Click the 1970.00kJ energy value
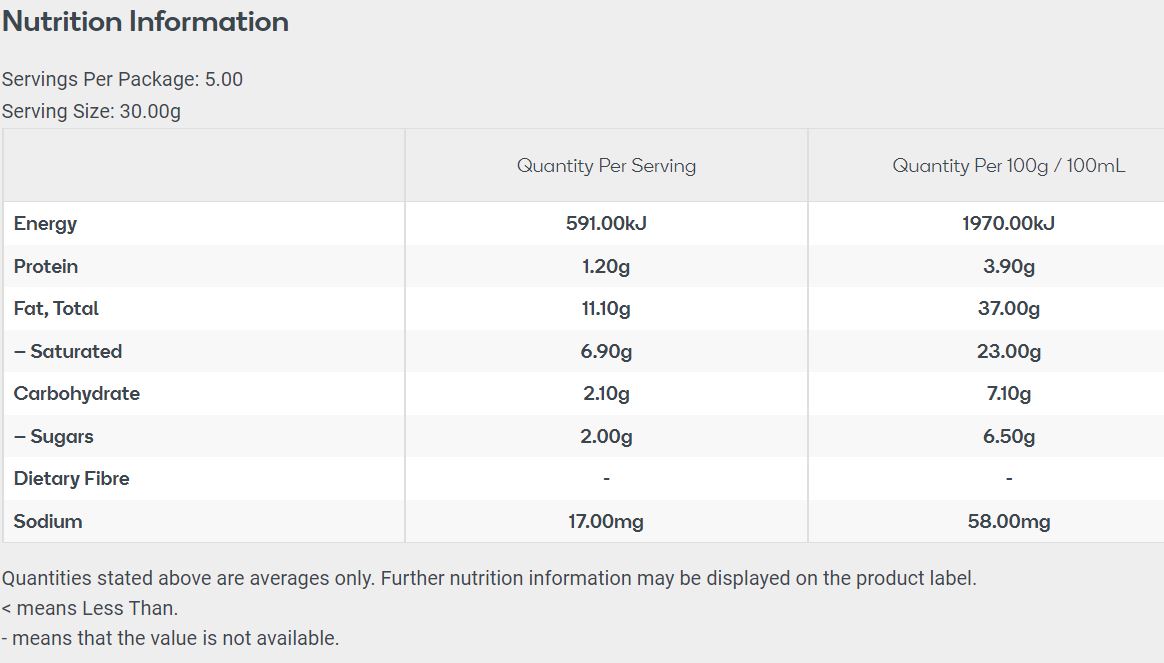This screenshot has height=663, width=1164. click(x=1008, y=224)
